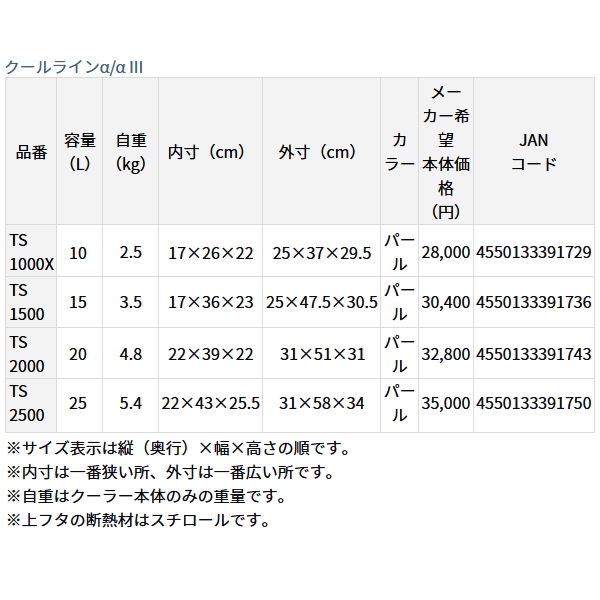Click outer size 25×37×29.5
This screenshot has height=600, width=600.
(x=322, y=253)
